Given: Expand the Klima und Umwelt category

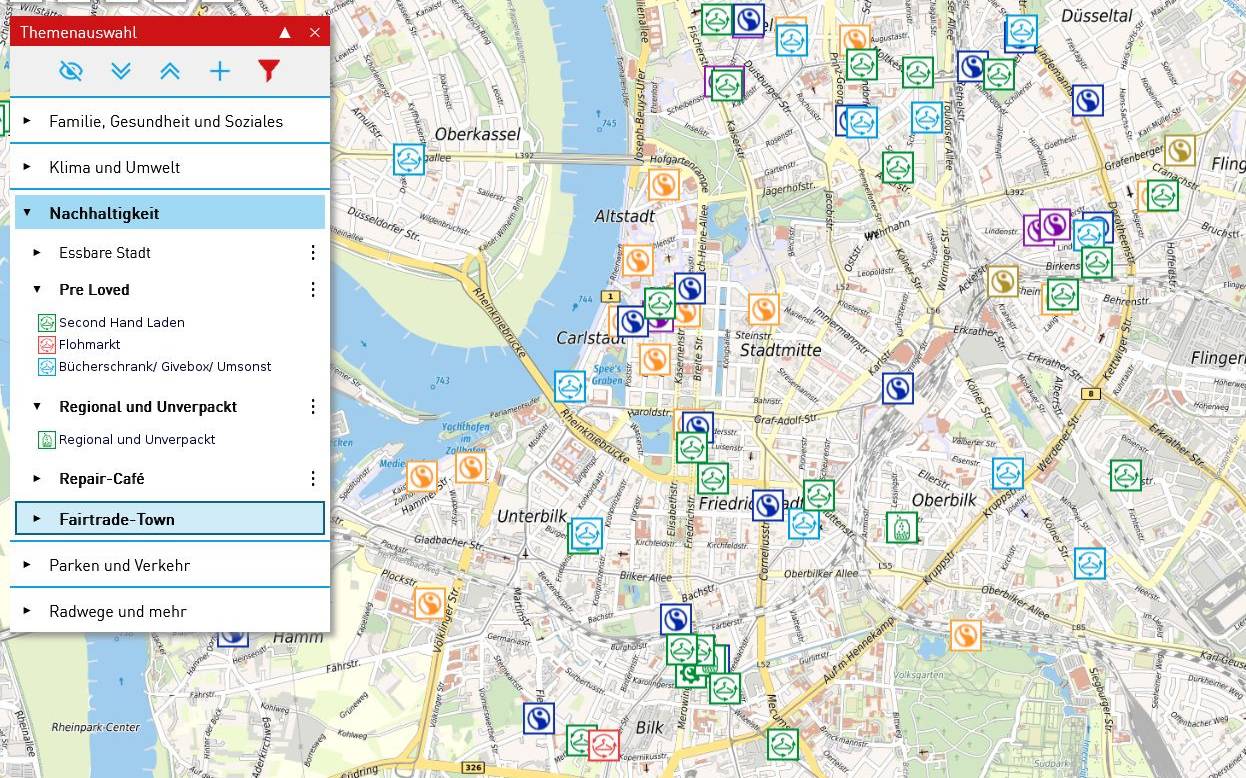Looking at the screenshot, I should 114,167.
